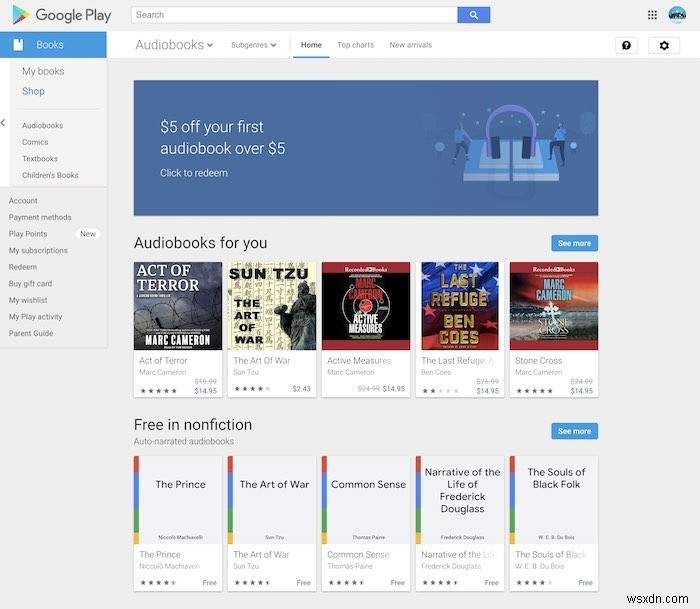Image resolution: width=700 pixels, height=609 pixels.
Task: Open My subscriptions link
Action: point(38,250)
